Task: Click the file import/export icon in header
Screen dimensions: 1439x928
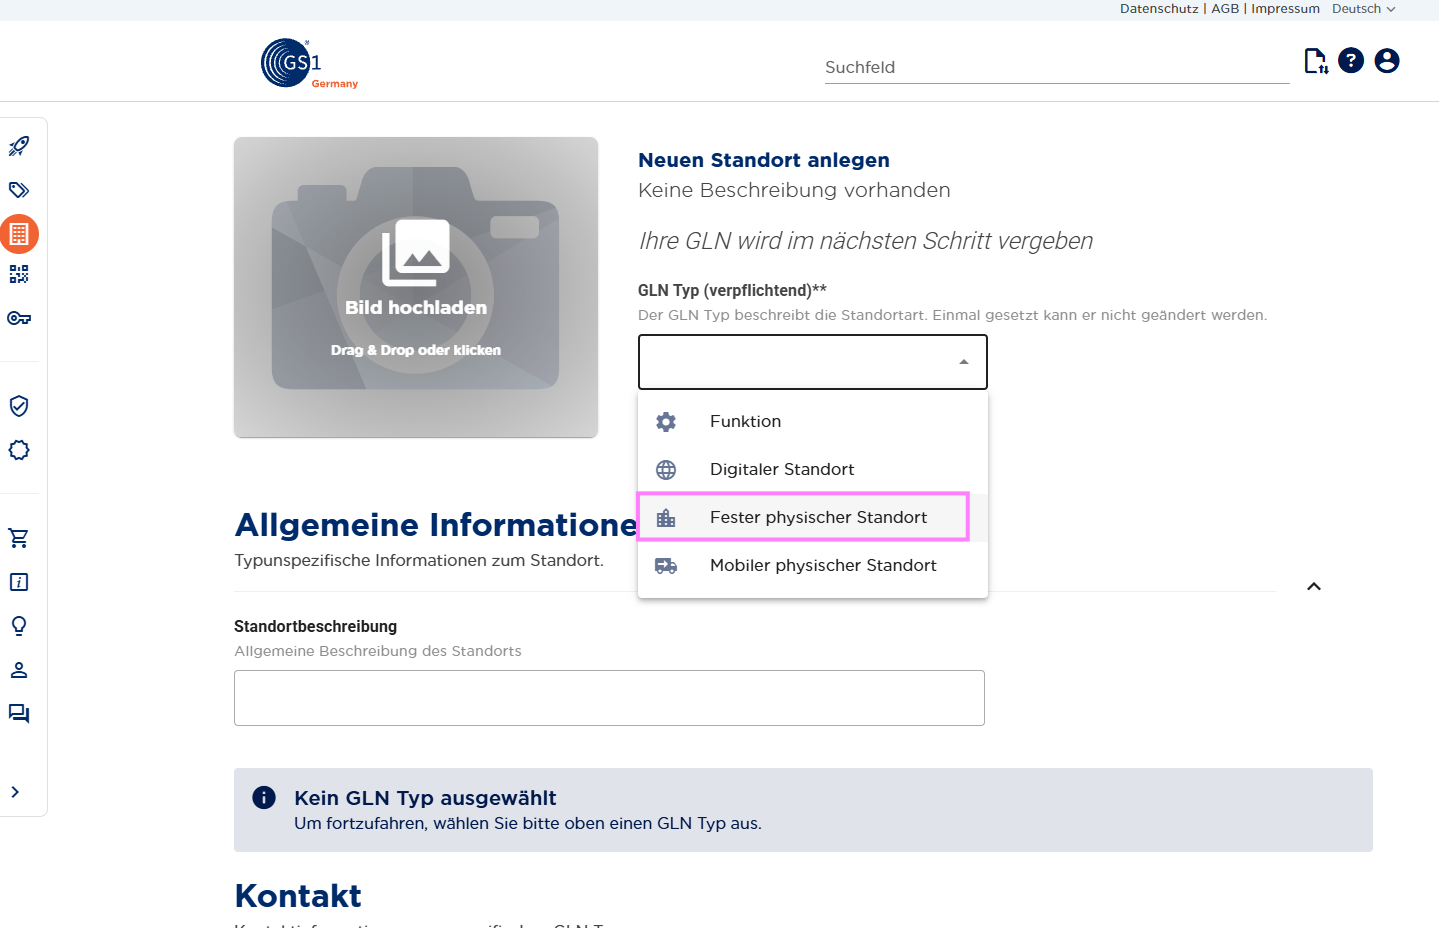Action: point(1316,61)
